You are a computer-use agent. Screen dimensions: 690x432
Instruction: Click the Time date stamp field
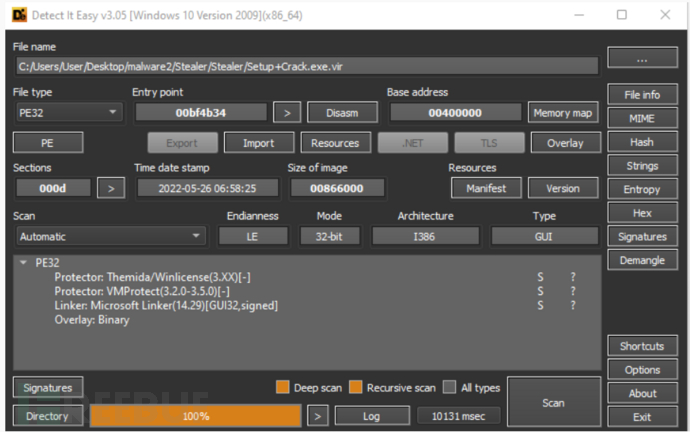point(207,188)
